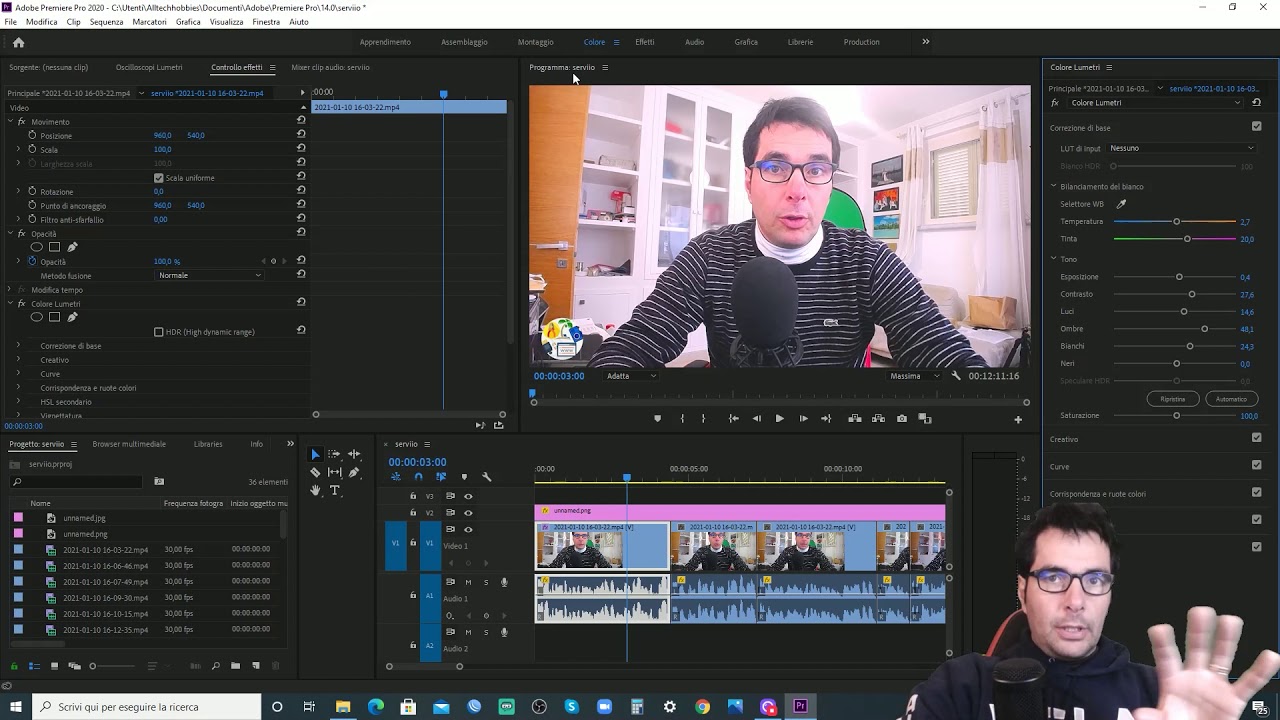
Task: Expand Correzione di base in effect controls
Action: pos(17,346)
